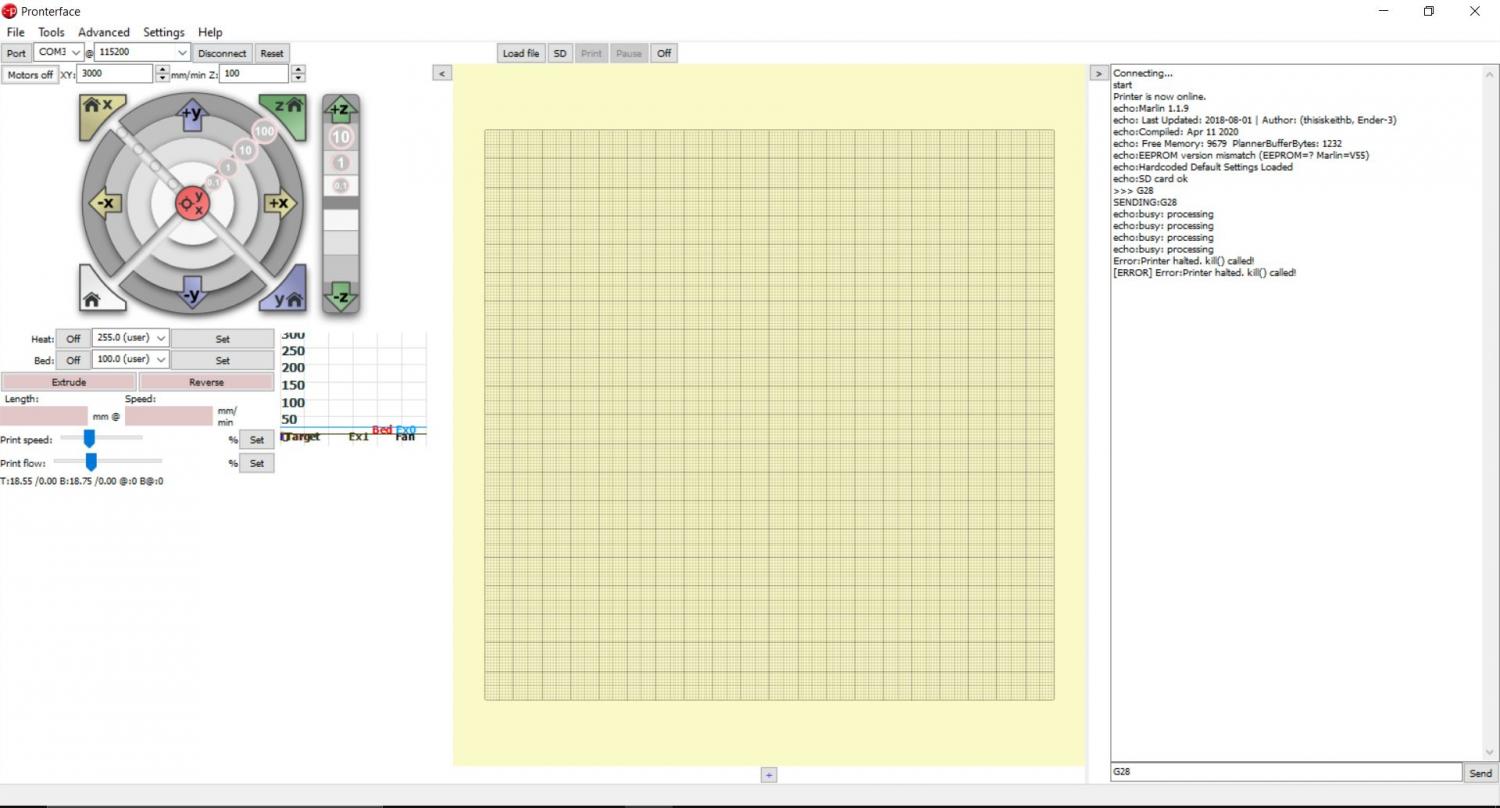1500x808 pixels.
Task: Expand the 115200 baud rate dropdown
Action: pos(142,53)
